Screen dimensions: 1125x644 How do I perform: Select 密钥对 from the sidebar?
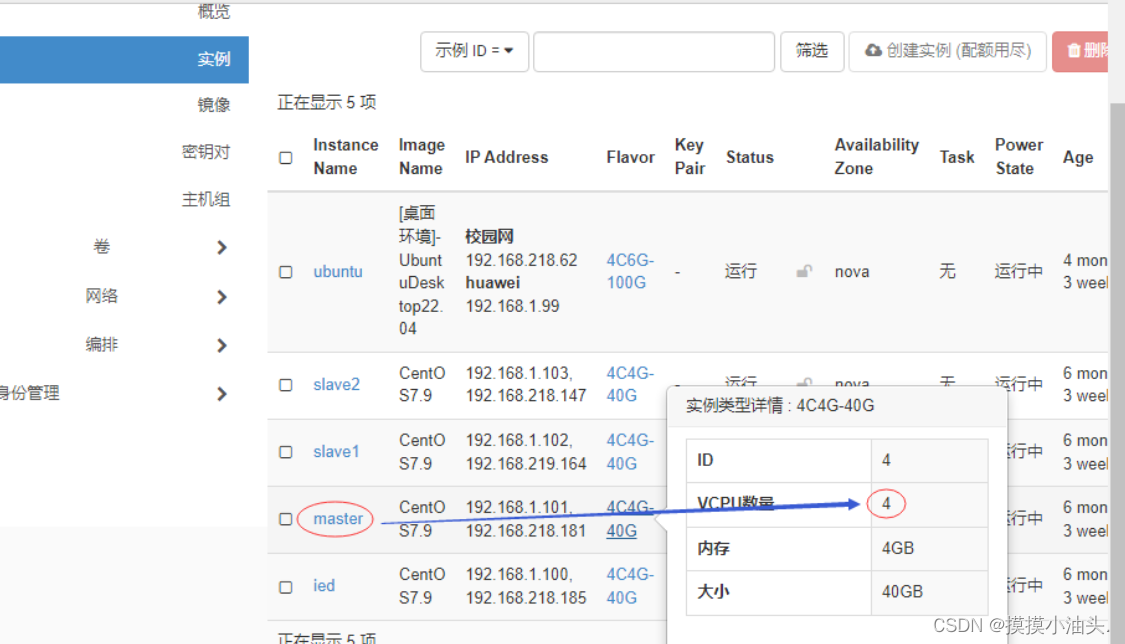pyautogui.click(x=206, y=151)
